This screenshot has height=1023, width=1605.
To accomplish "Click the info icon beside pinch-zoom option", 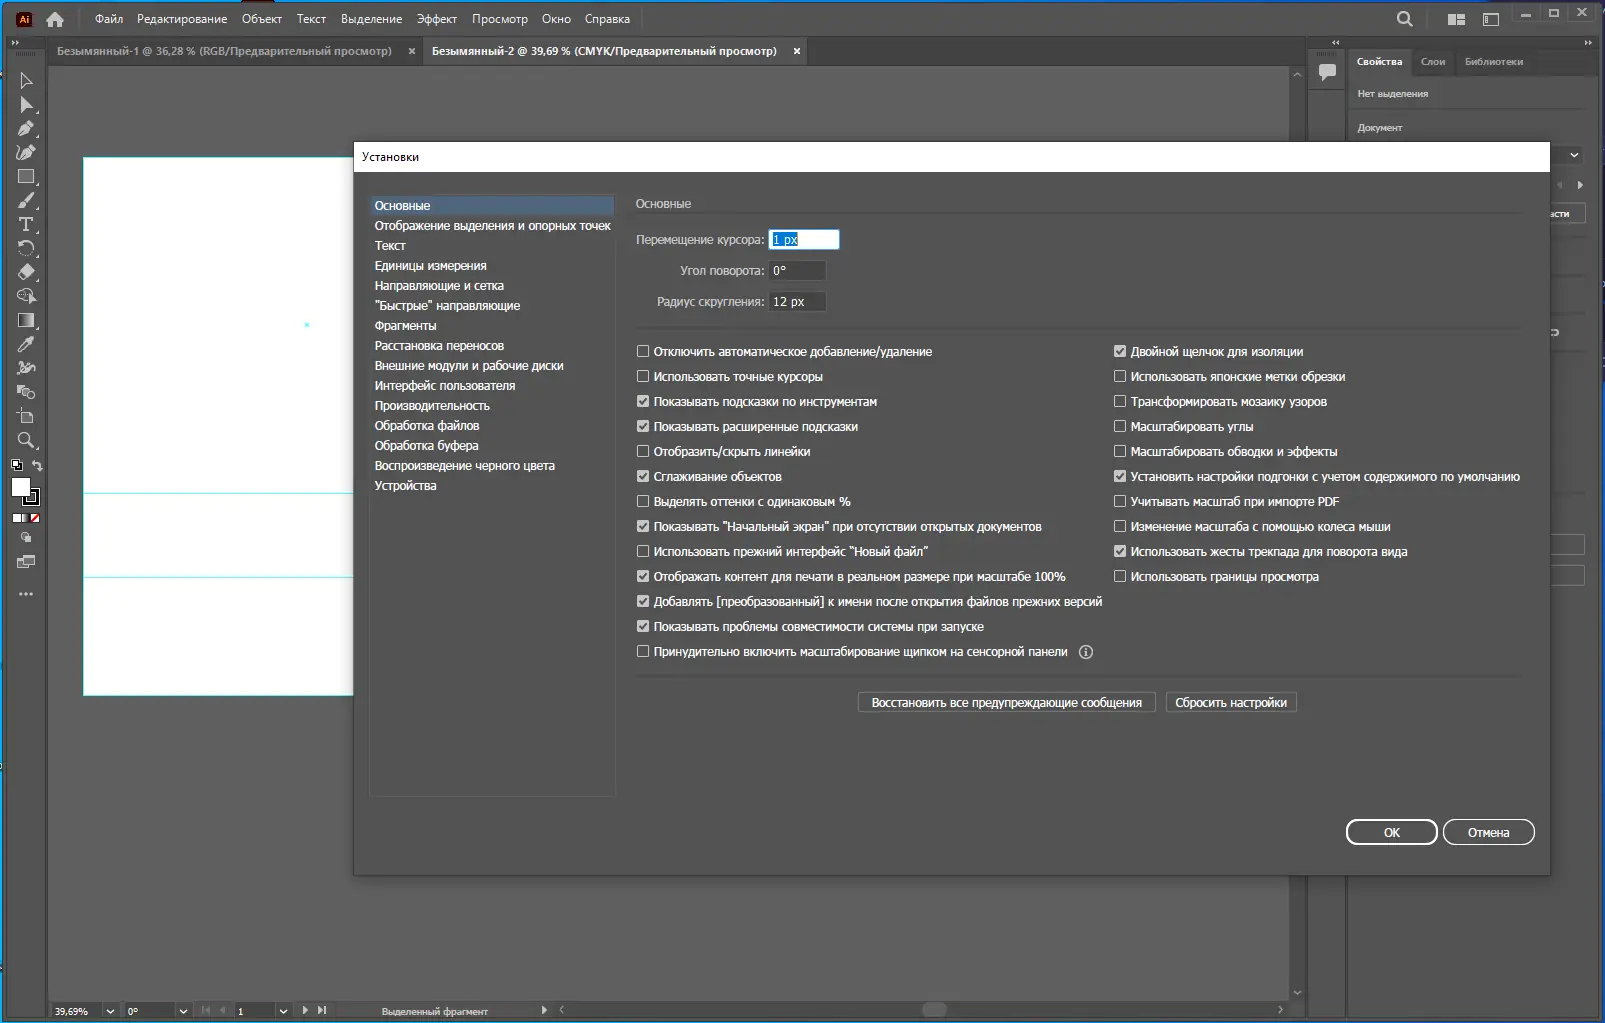I will point(1086,652).
